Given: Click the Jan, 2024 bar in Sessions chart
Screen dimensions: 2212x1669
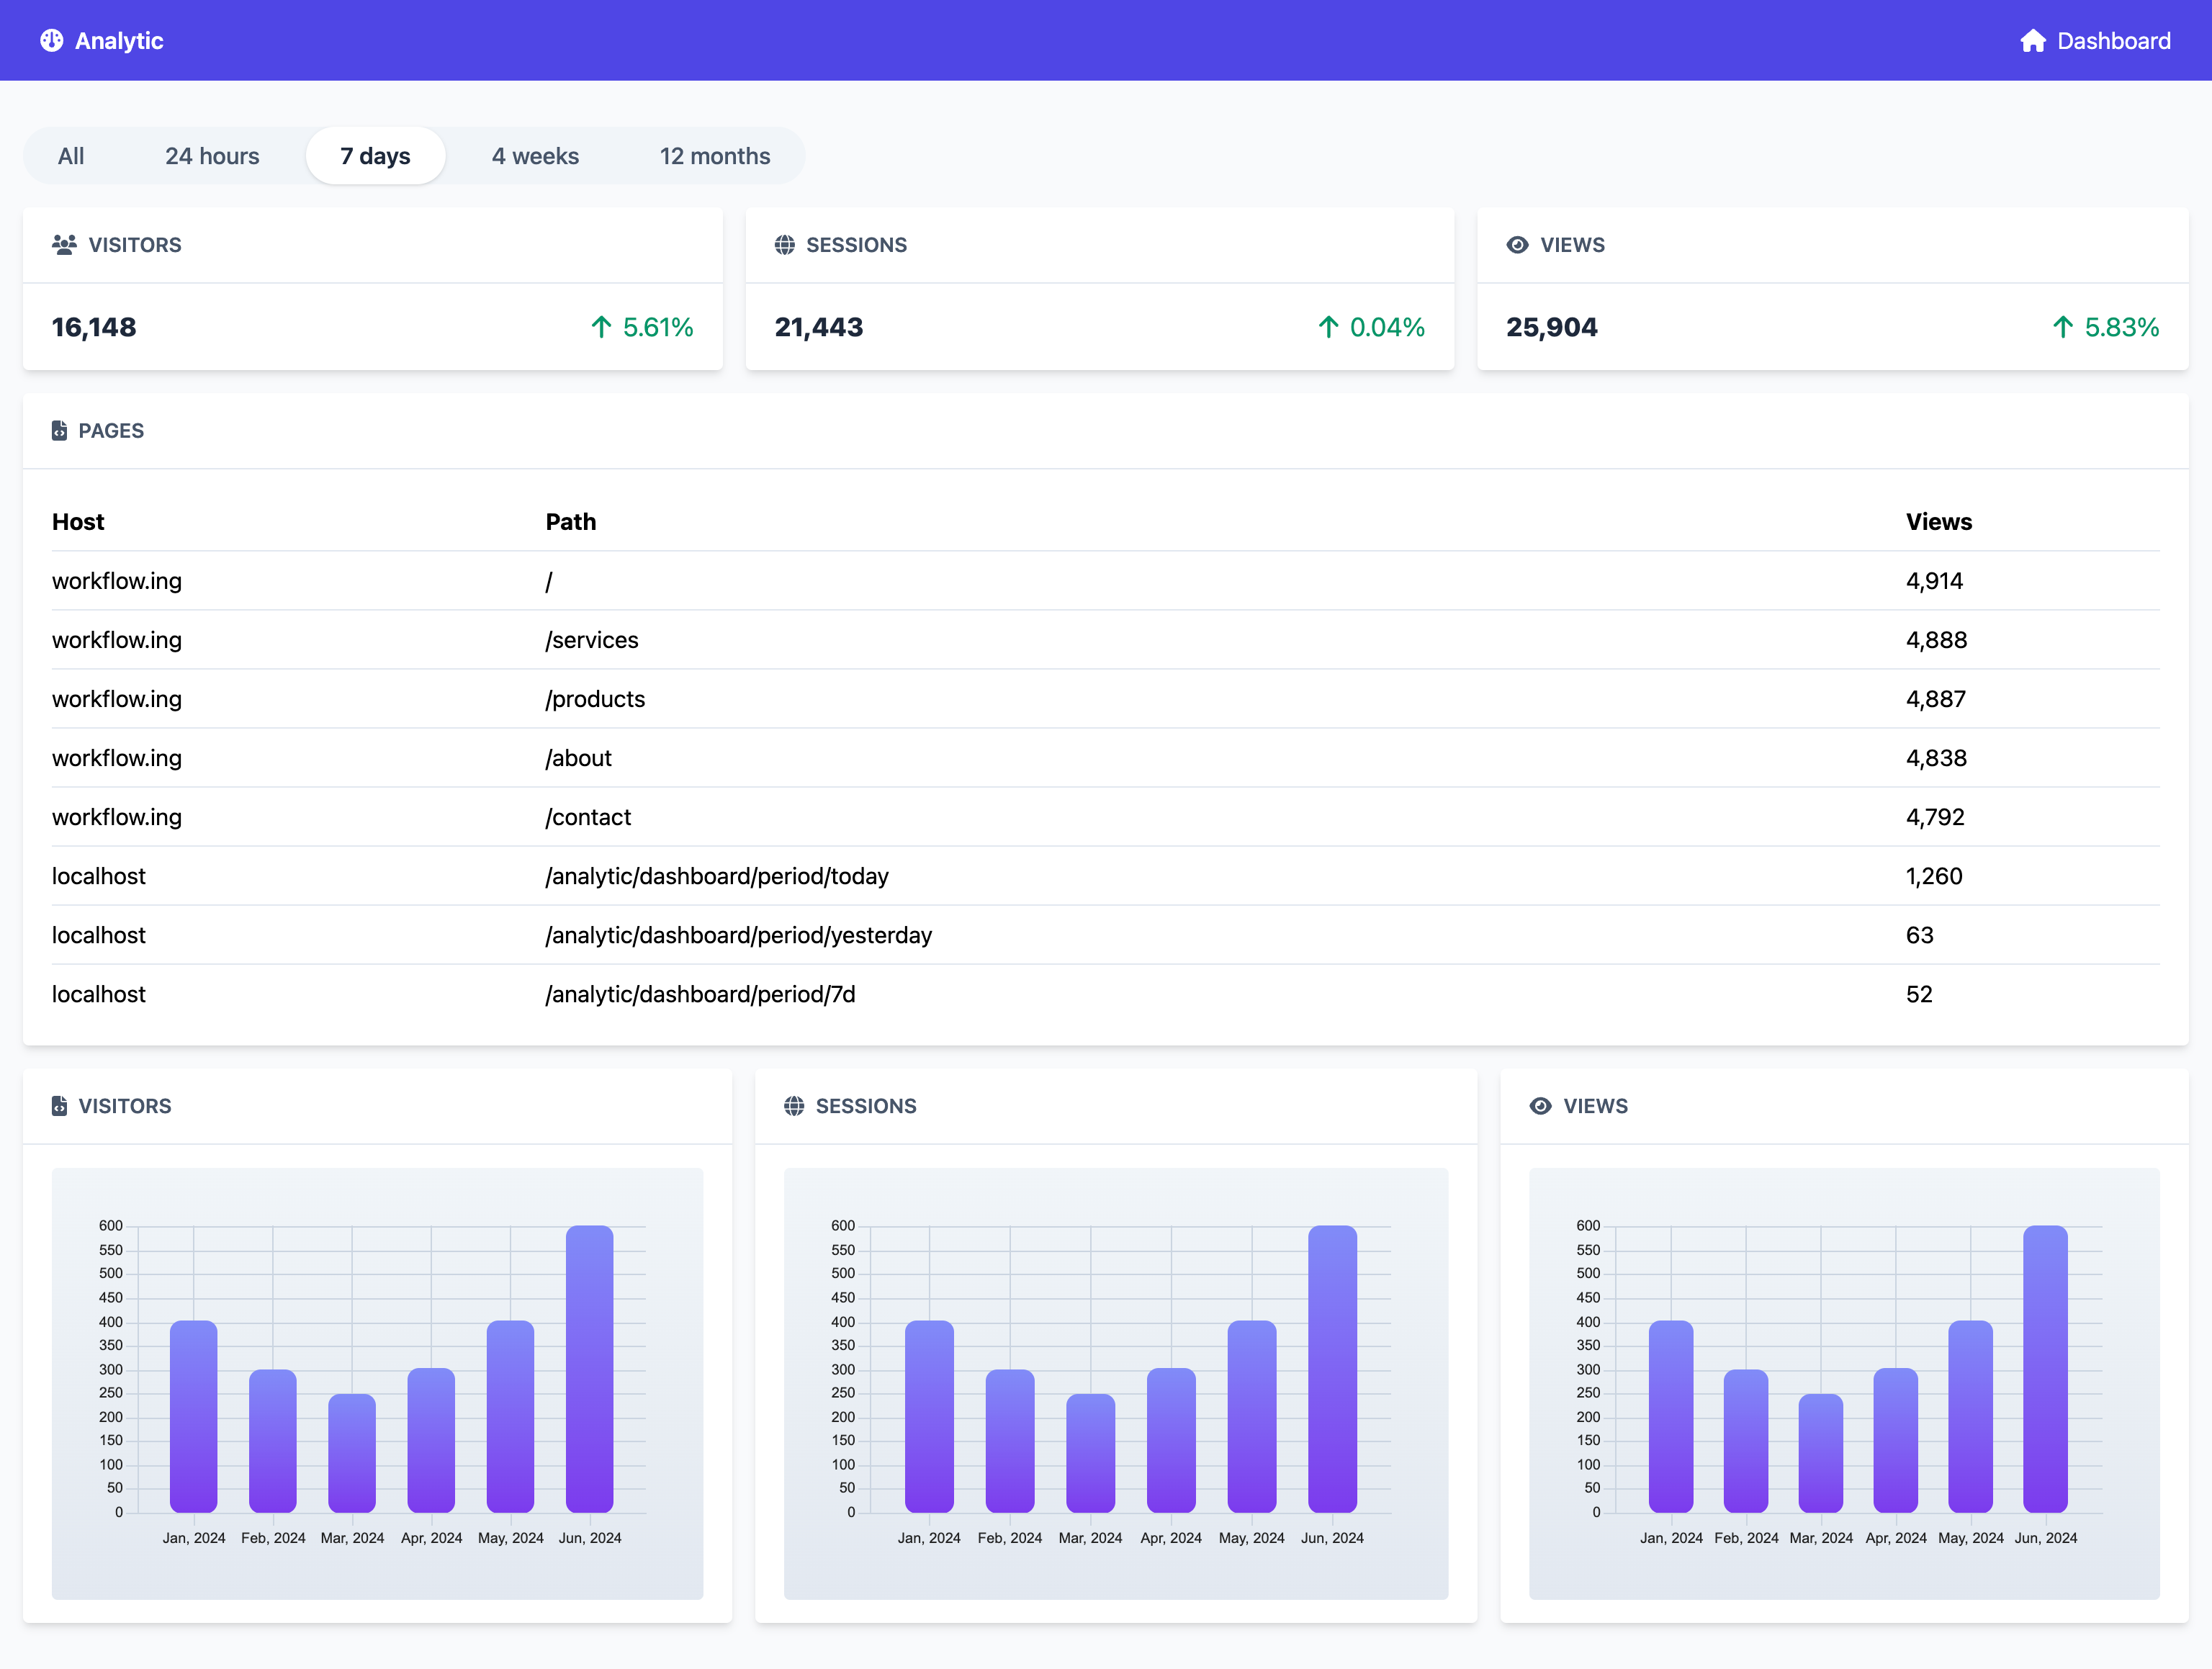Looking at the screenshot, I should tap(929, 1417).
